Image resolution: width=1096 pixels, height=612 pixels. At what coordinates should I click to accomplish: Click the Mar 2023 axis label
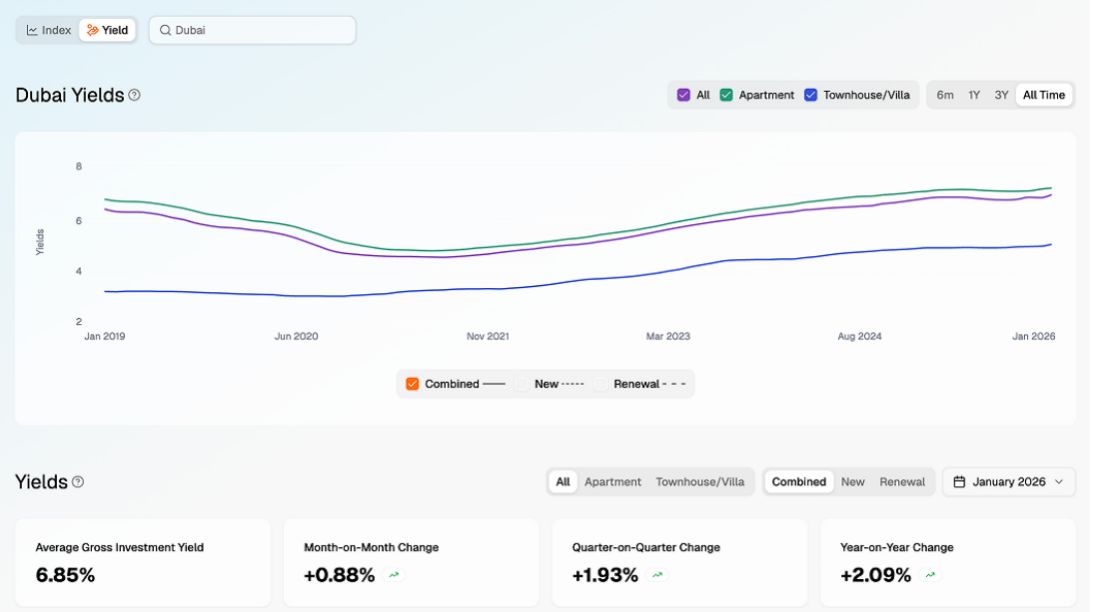coord(668,336)
